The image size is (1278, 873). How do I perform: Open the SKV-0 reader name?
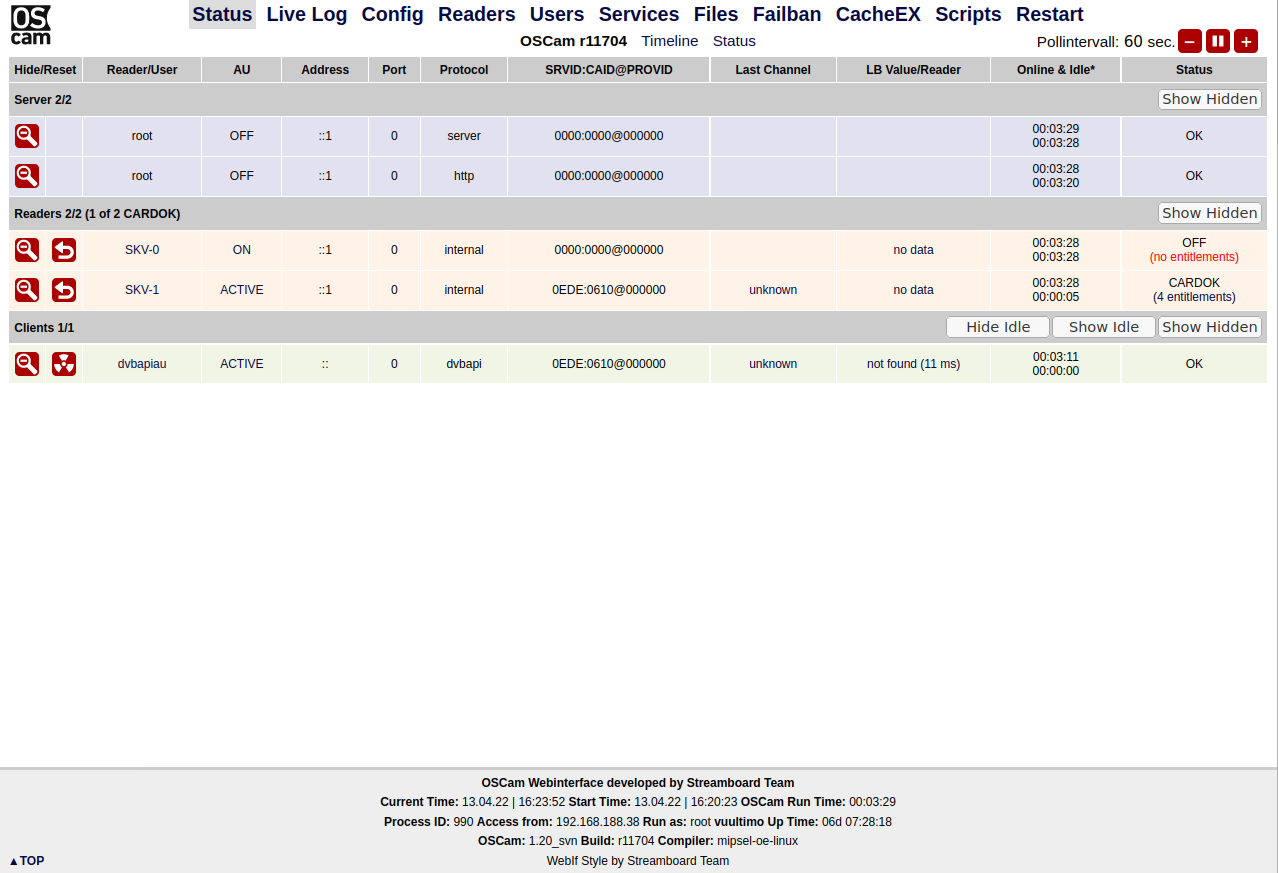[x=142, y=250]
